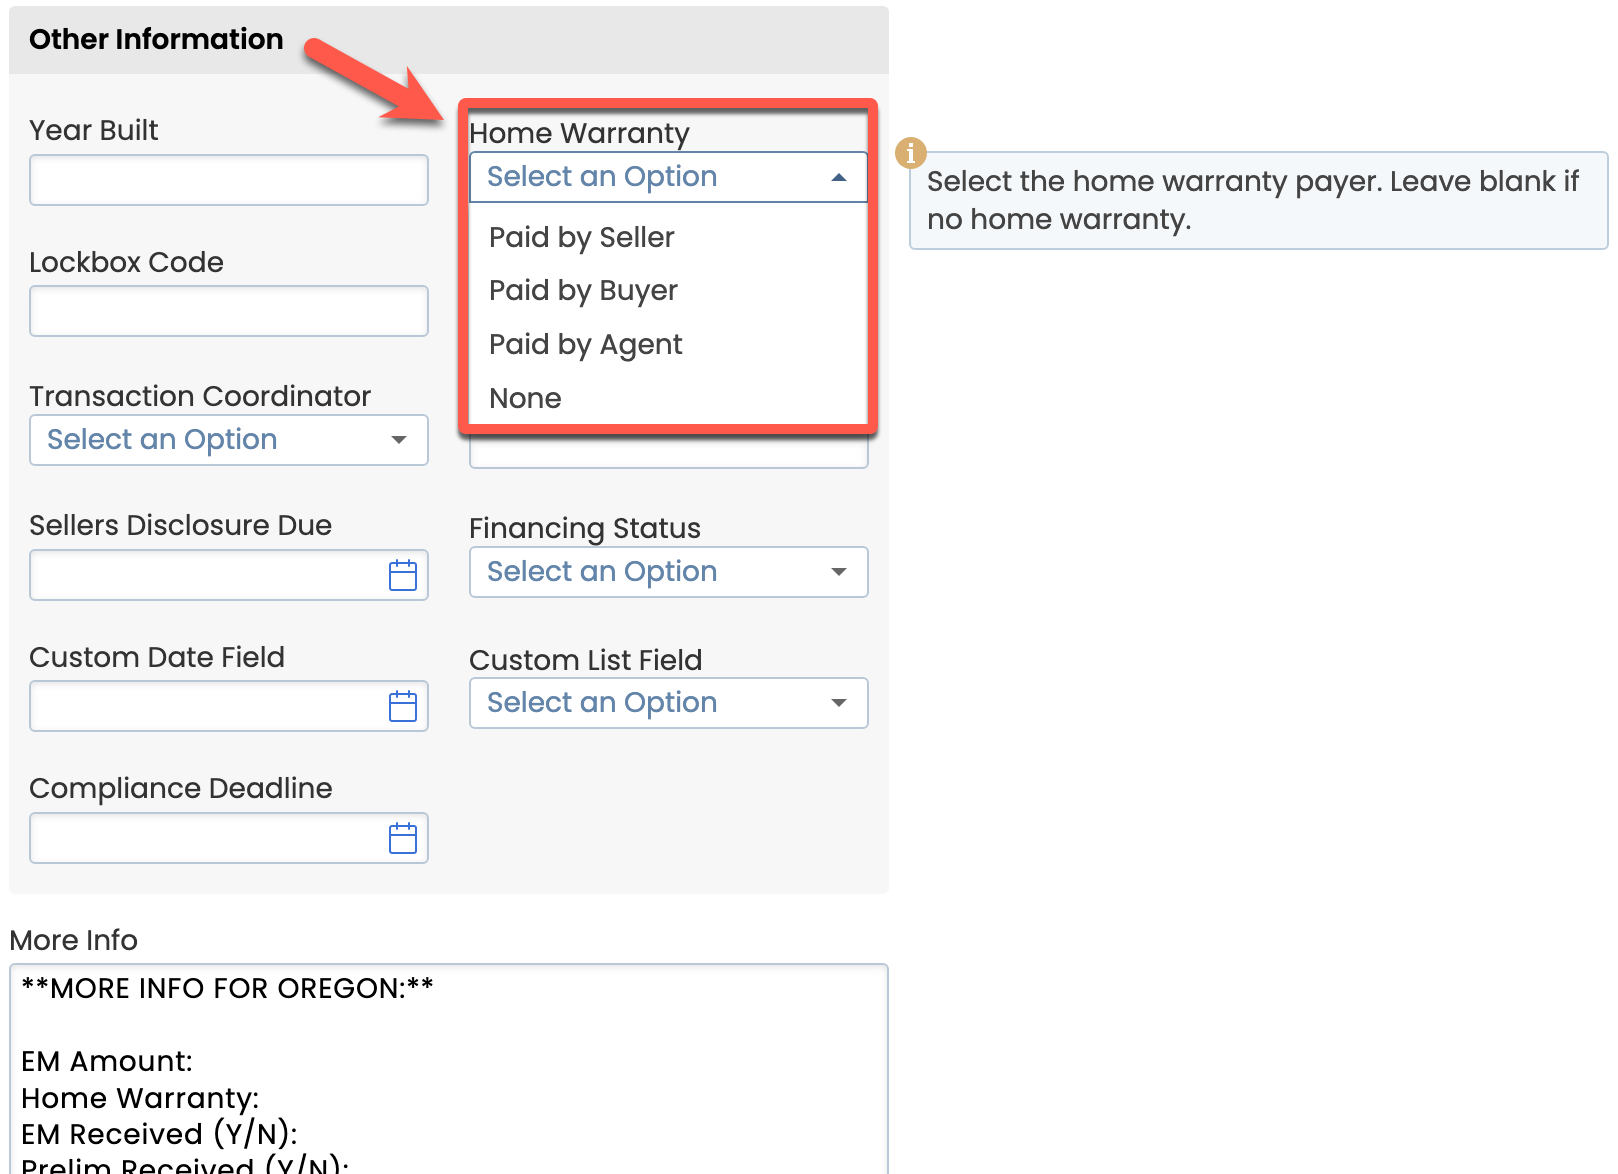Screen dimensions: 1618x1174
Task: Select the Paid by Seller option
Action: pos(581,237)
